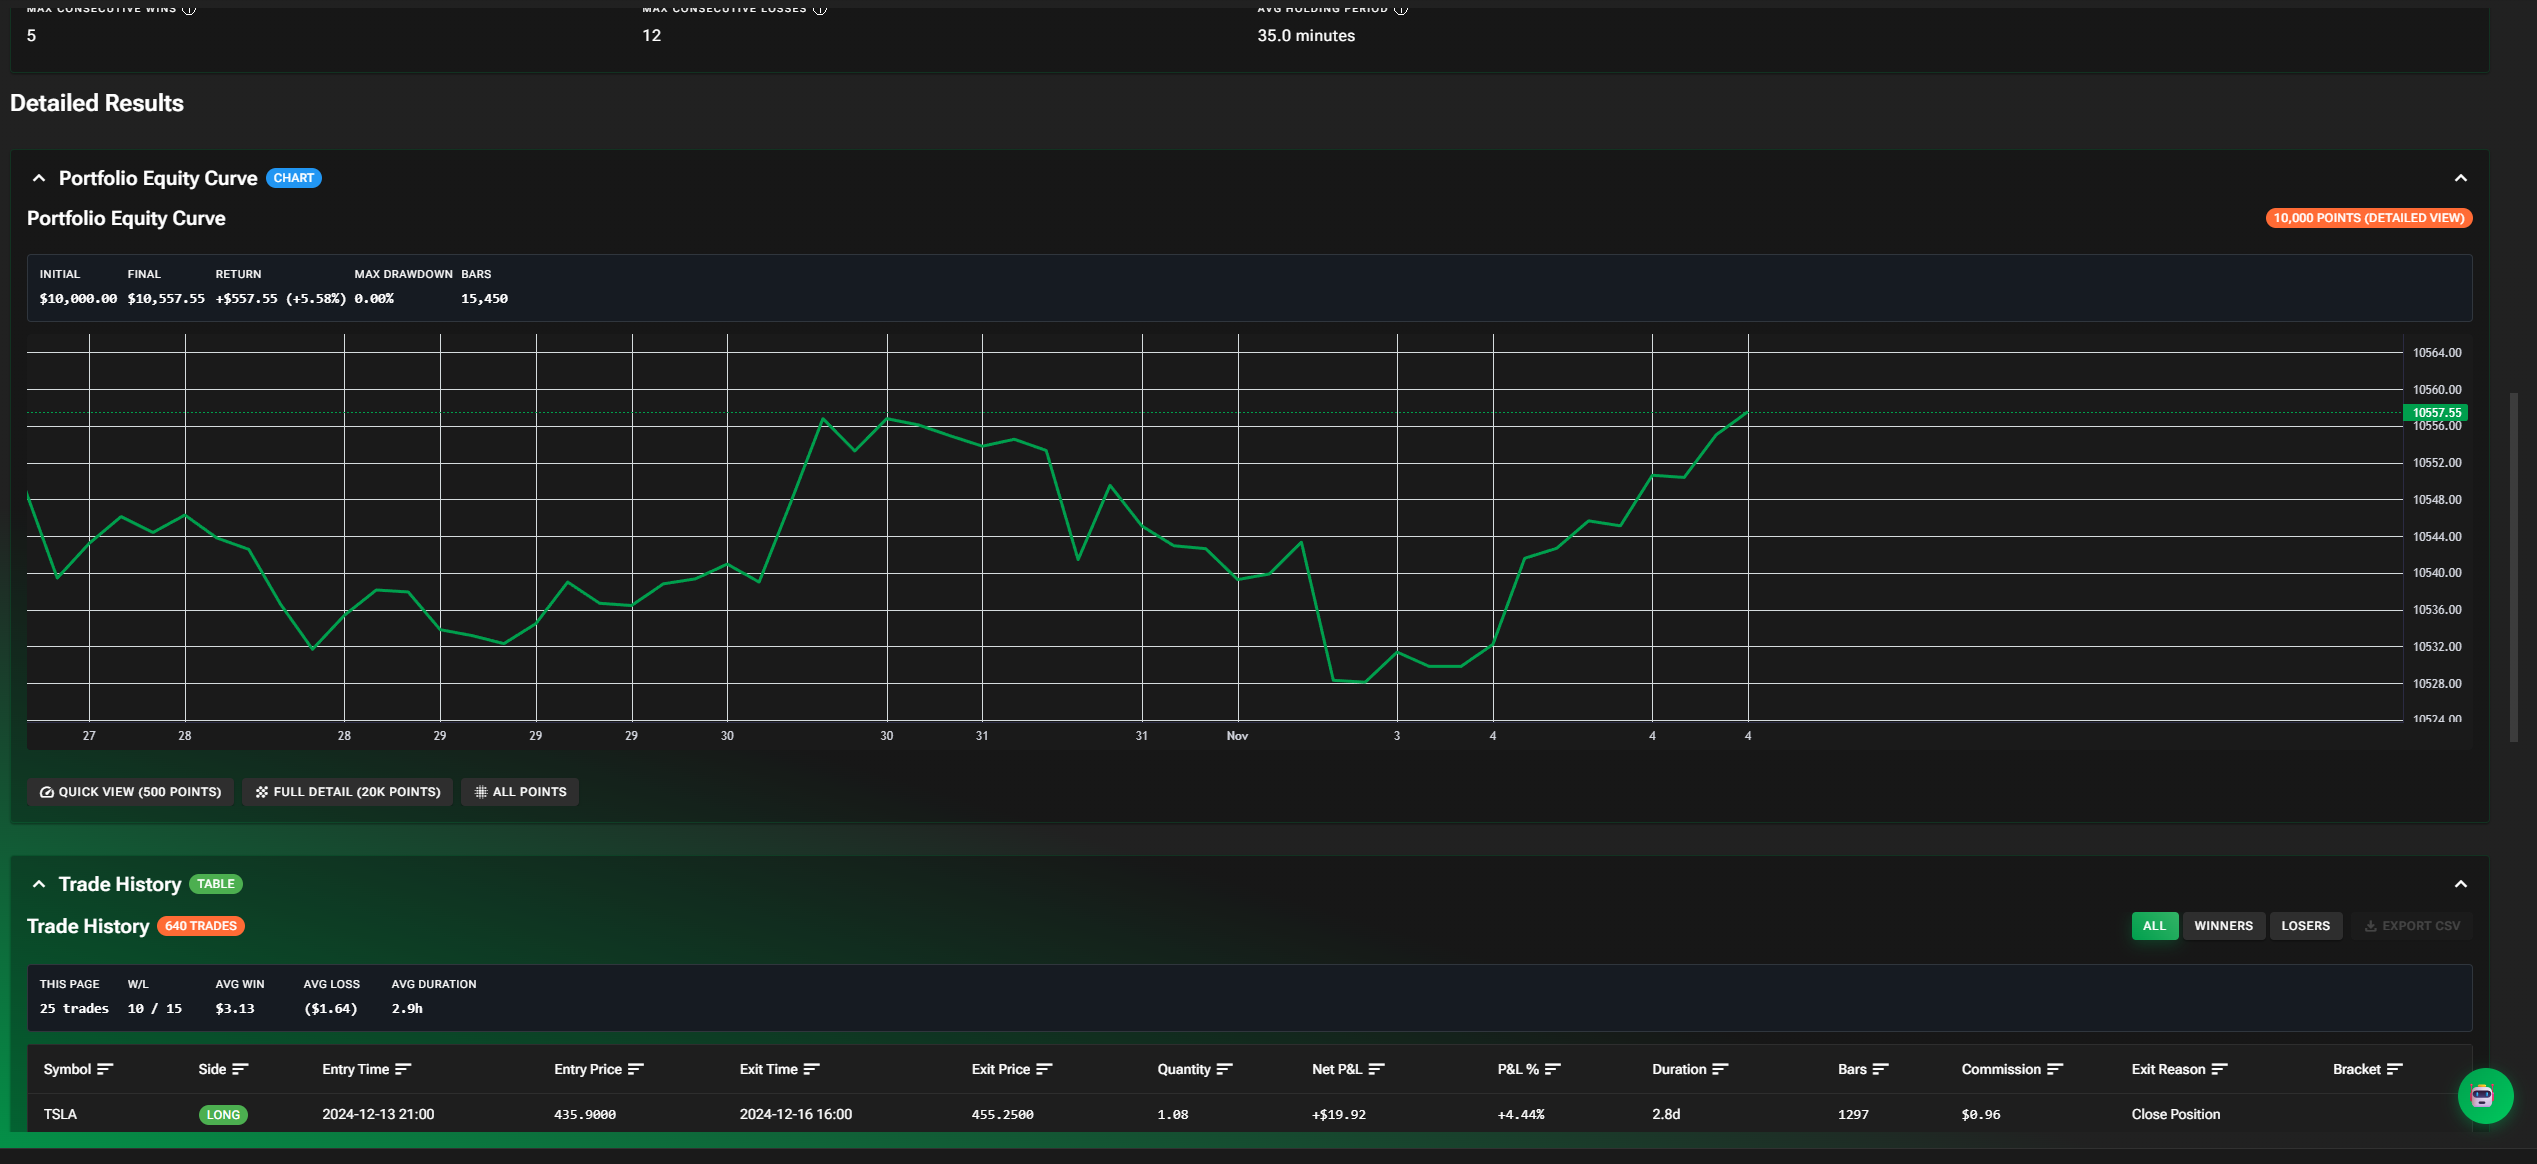Click the caret beside Trade History title
2537x1164 pixels.
[x=39, y=884]
